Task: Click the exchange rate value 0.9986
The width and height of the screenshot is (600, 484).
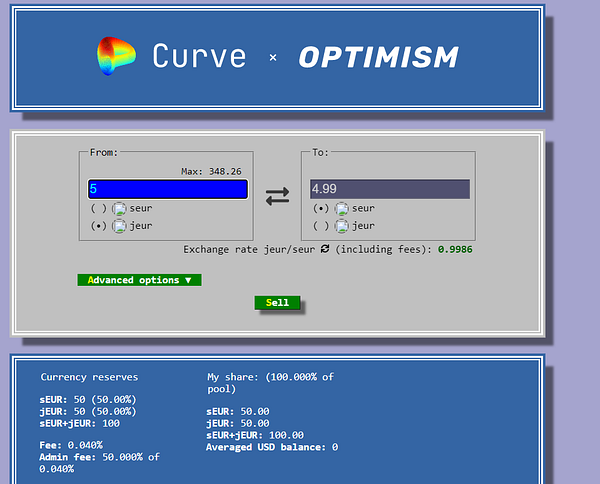Action: point(455,249)
